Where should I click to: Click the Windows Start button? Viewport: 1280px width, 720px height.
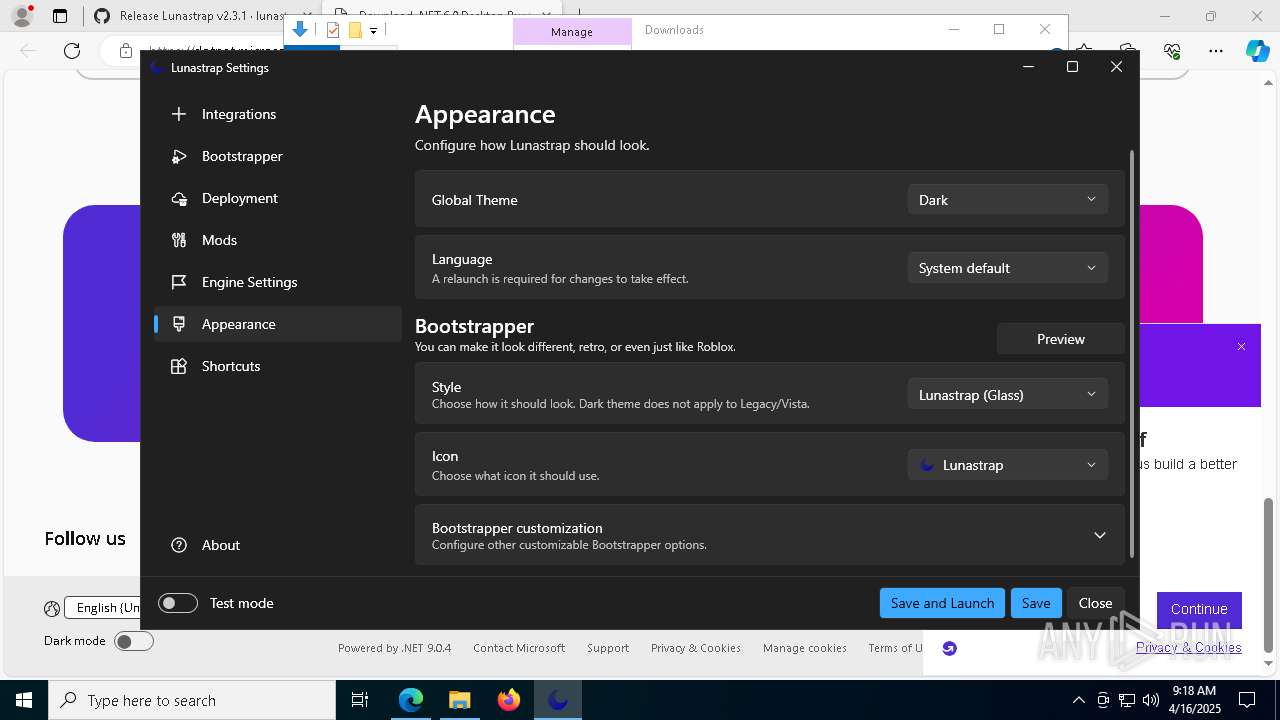[x=24, y=700]
